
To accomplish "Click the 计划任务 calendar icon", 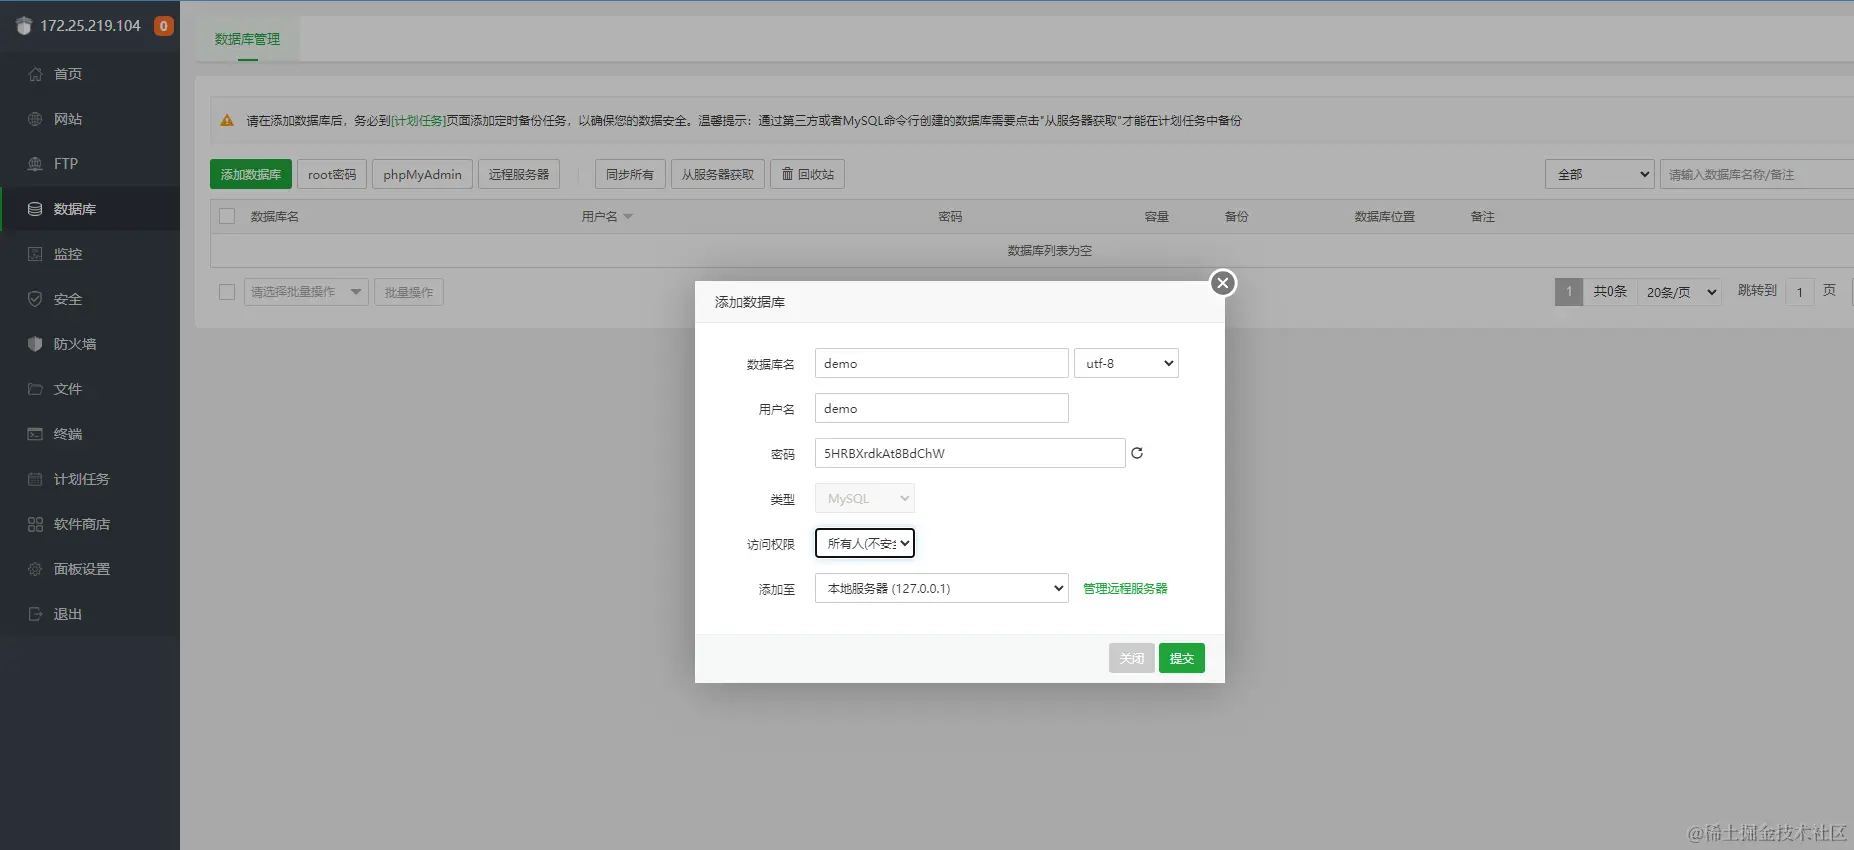I will coord(35,479).
